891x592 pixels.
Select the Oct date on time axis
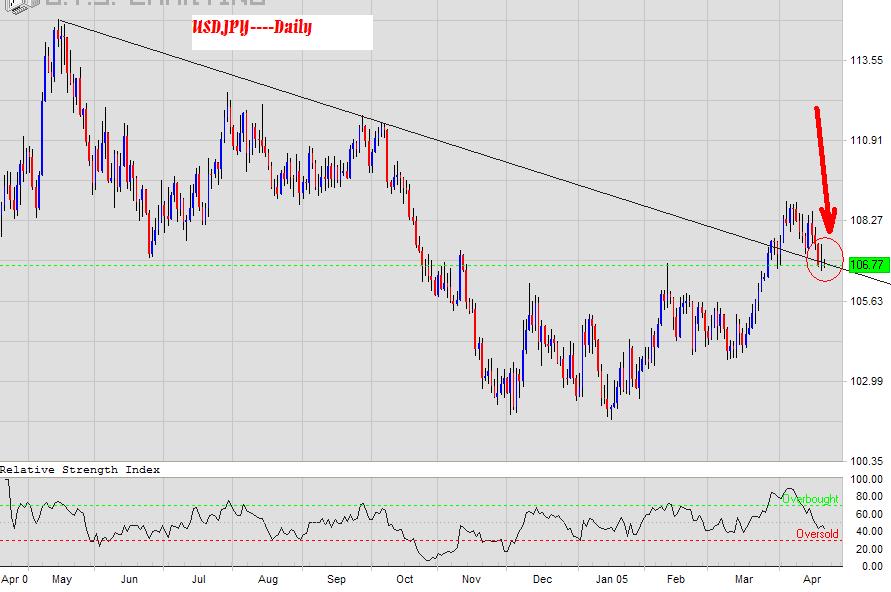(x=404, y=579)
